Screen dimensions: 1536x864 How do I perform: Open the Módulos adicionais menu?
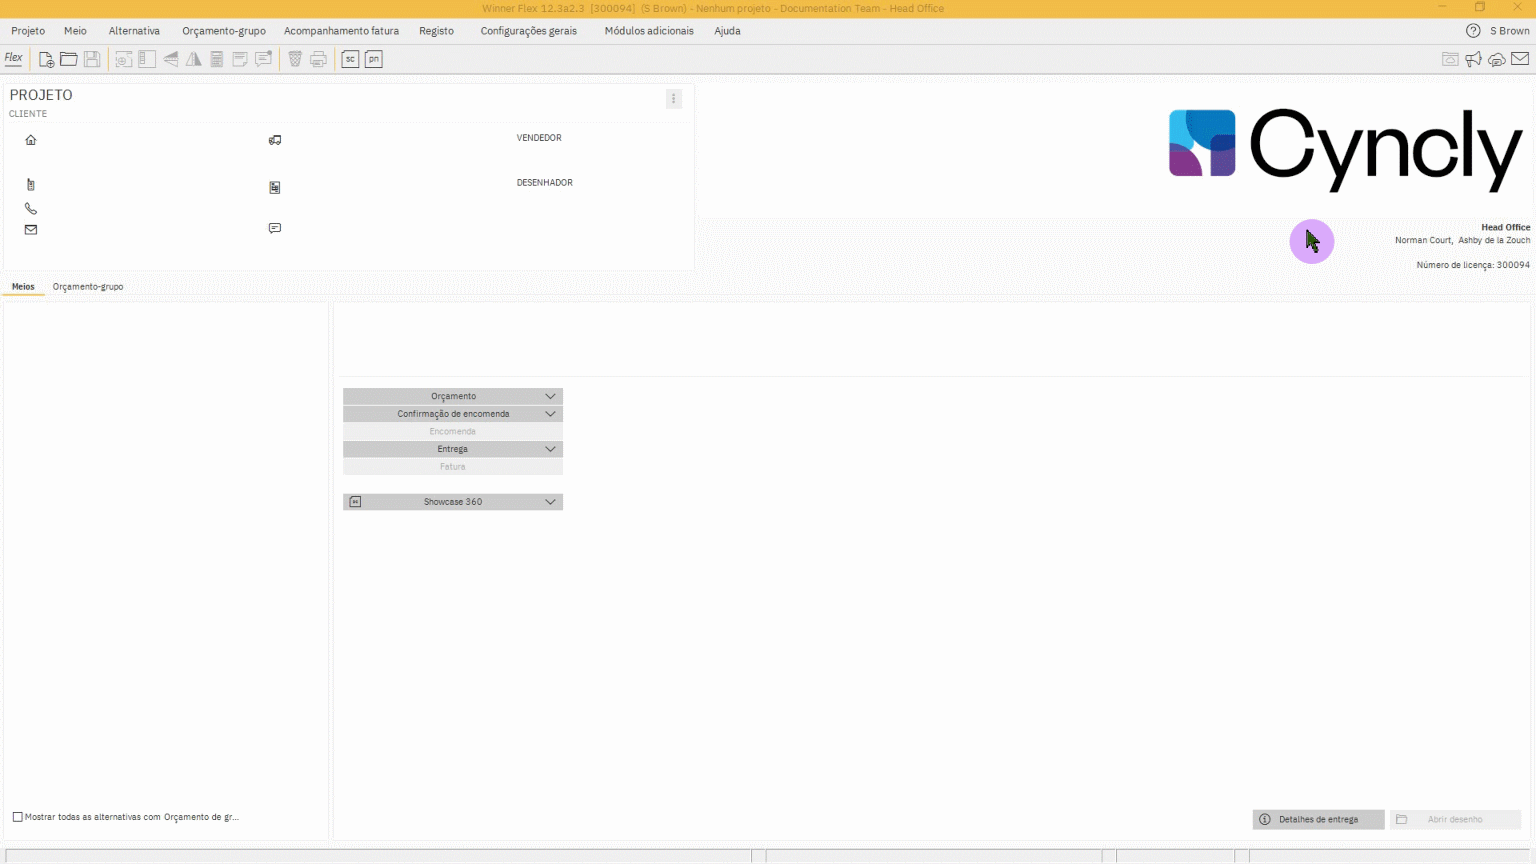(x=648, y=31)
